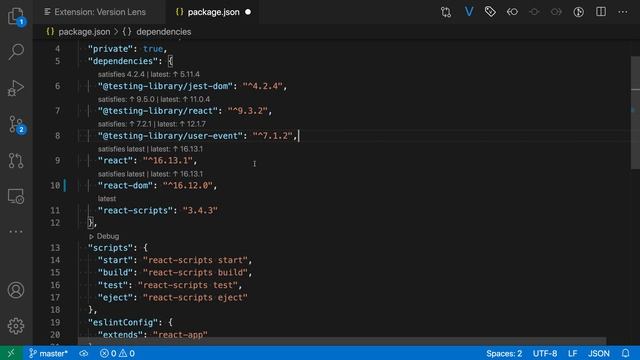Screen dimensions: 640x360
Task: Click the latest lens above react-scripts
Action: click(107, 199)
